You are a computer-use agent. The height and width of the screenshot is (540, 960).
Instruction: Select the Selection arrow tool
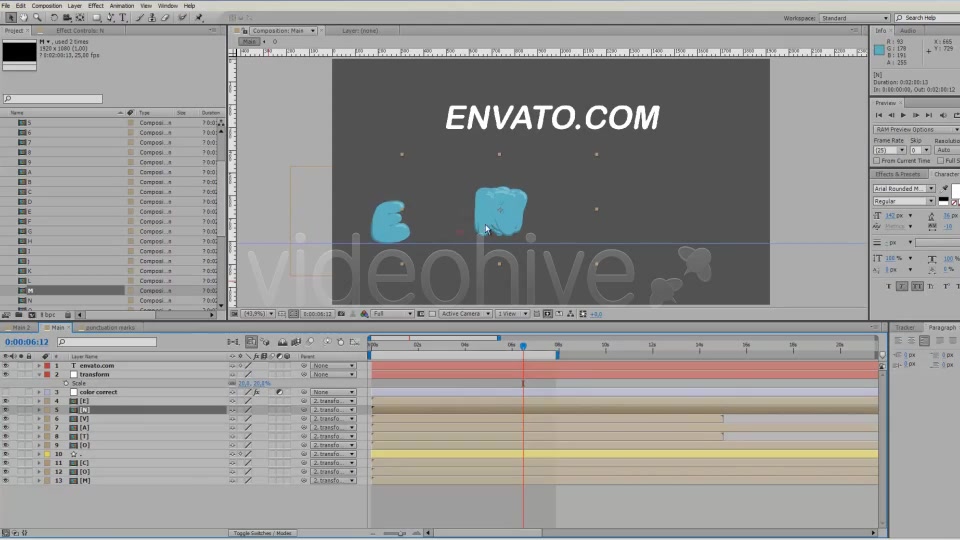pyautogui.click(x=10, y=18)
